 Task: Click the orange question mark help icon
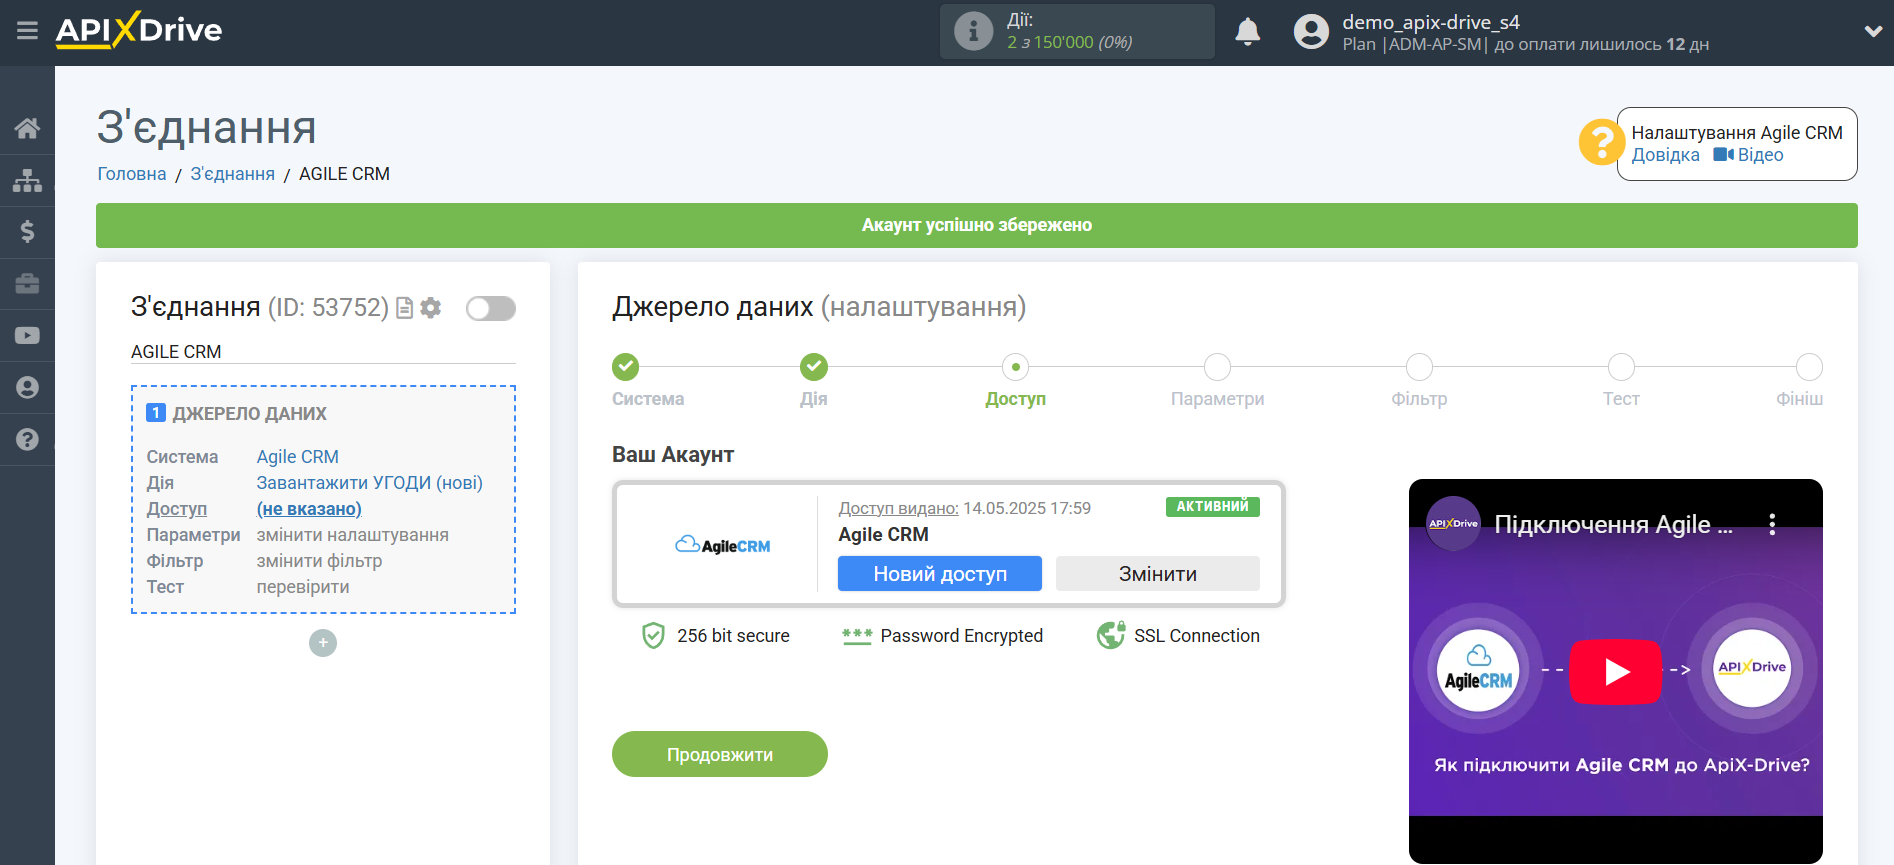pos(1601,142)
